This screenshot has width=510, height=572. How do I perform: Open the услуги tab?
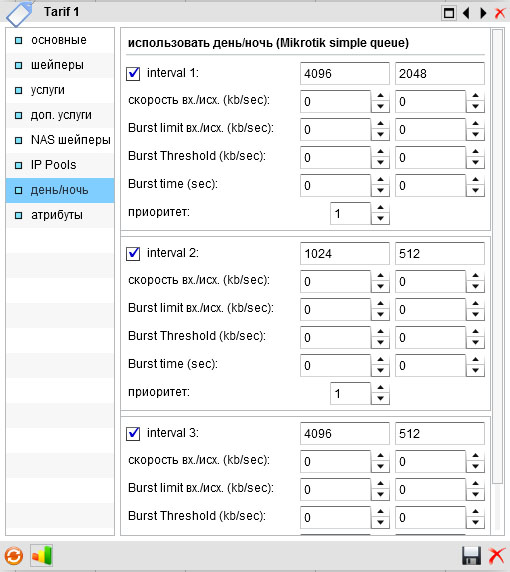60,90
